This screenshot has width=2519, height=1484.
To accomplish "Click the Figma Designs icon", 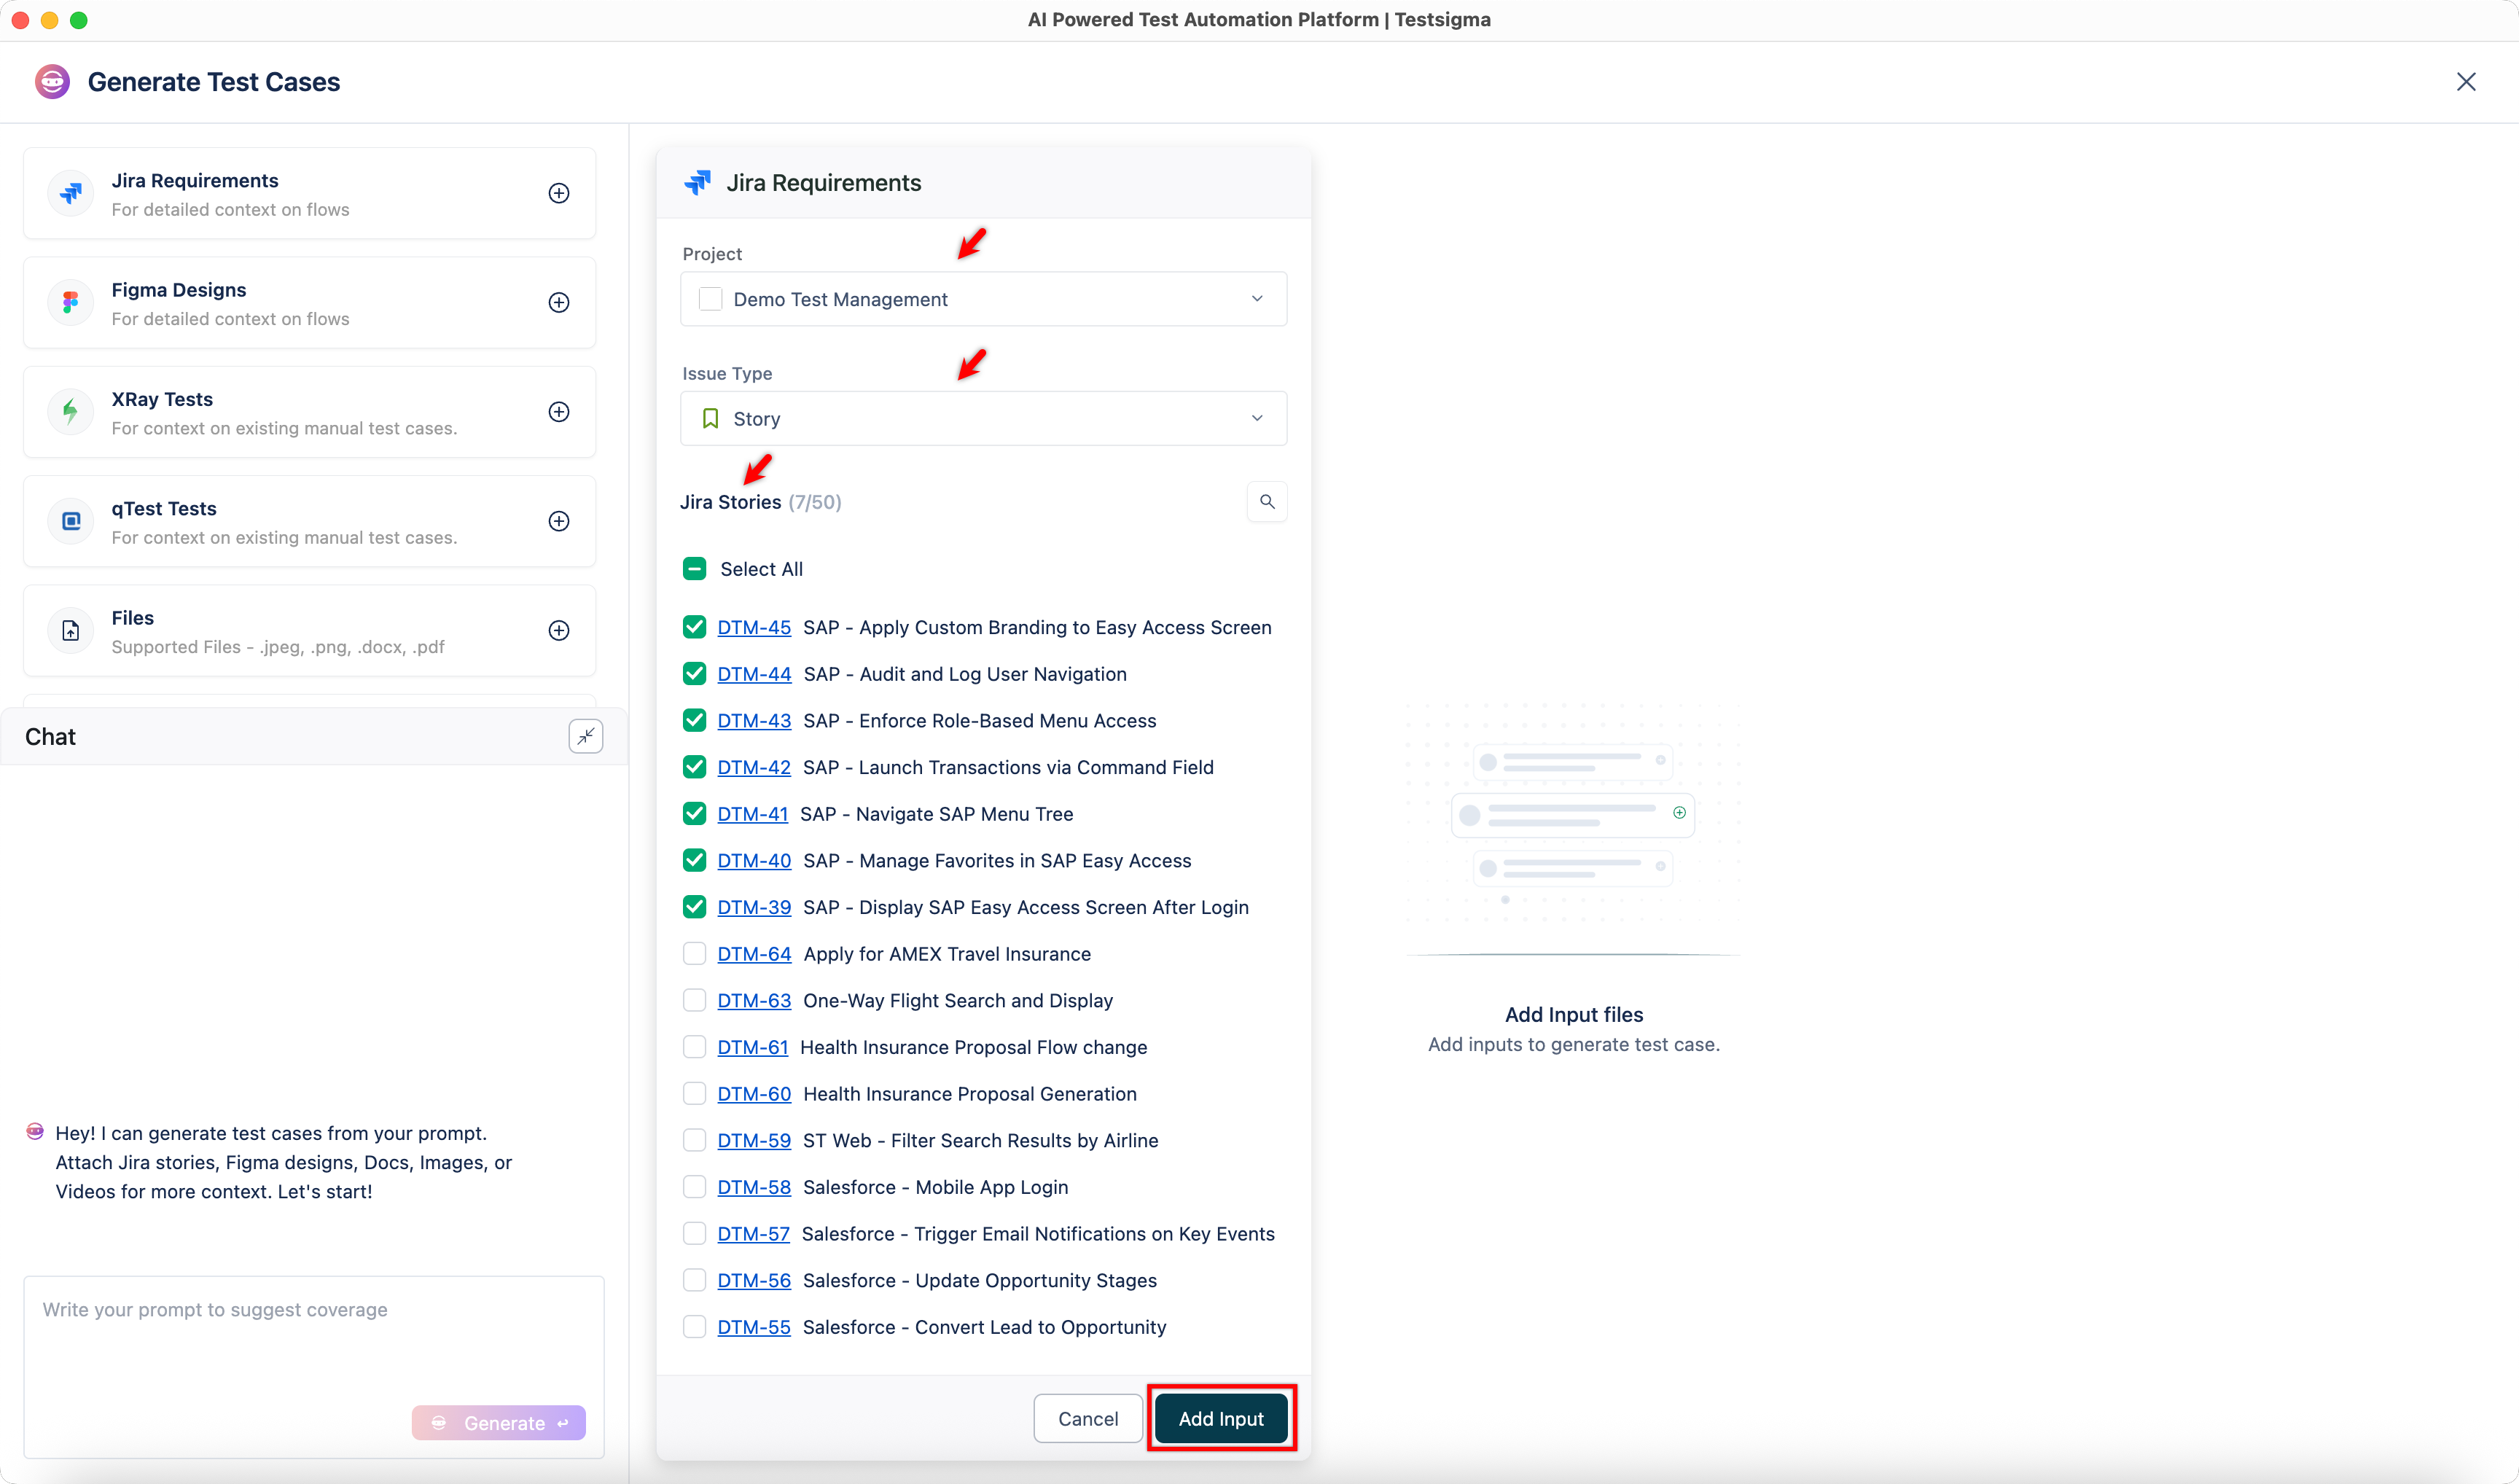I will tap(70, 302).
